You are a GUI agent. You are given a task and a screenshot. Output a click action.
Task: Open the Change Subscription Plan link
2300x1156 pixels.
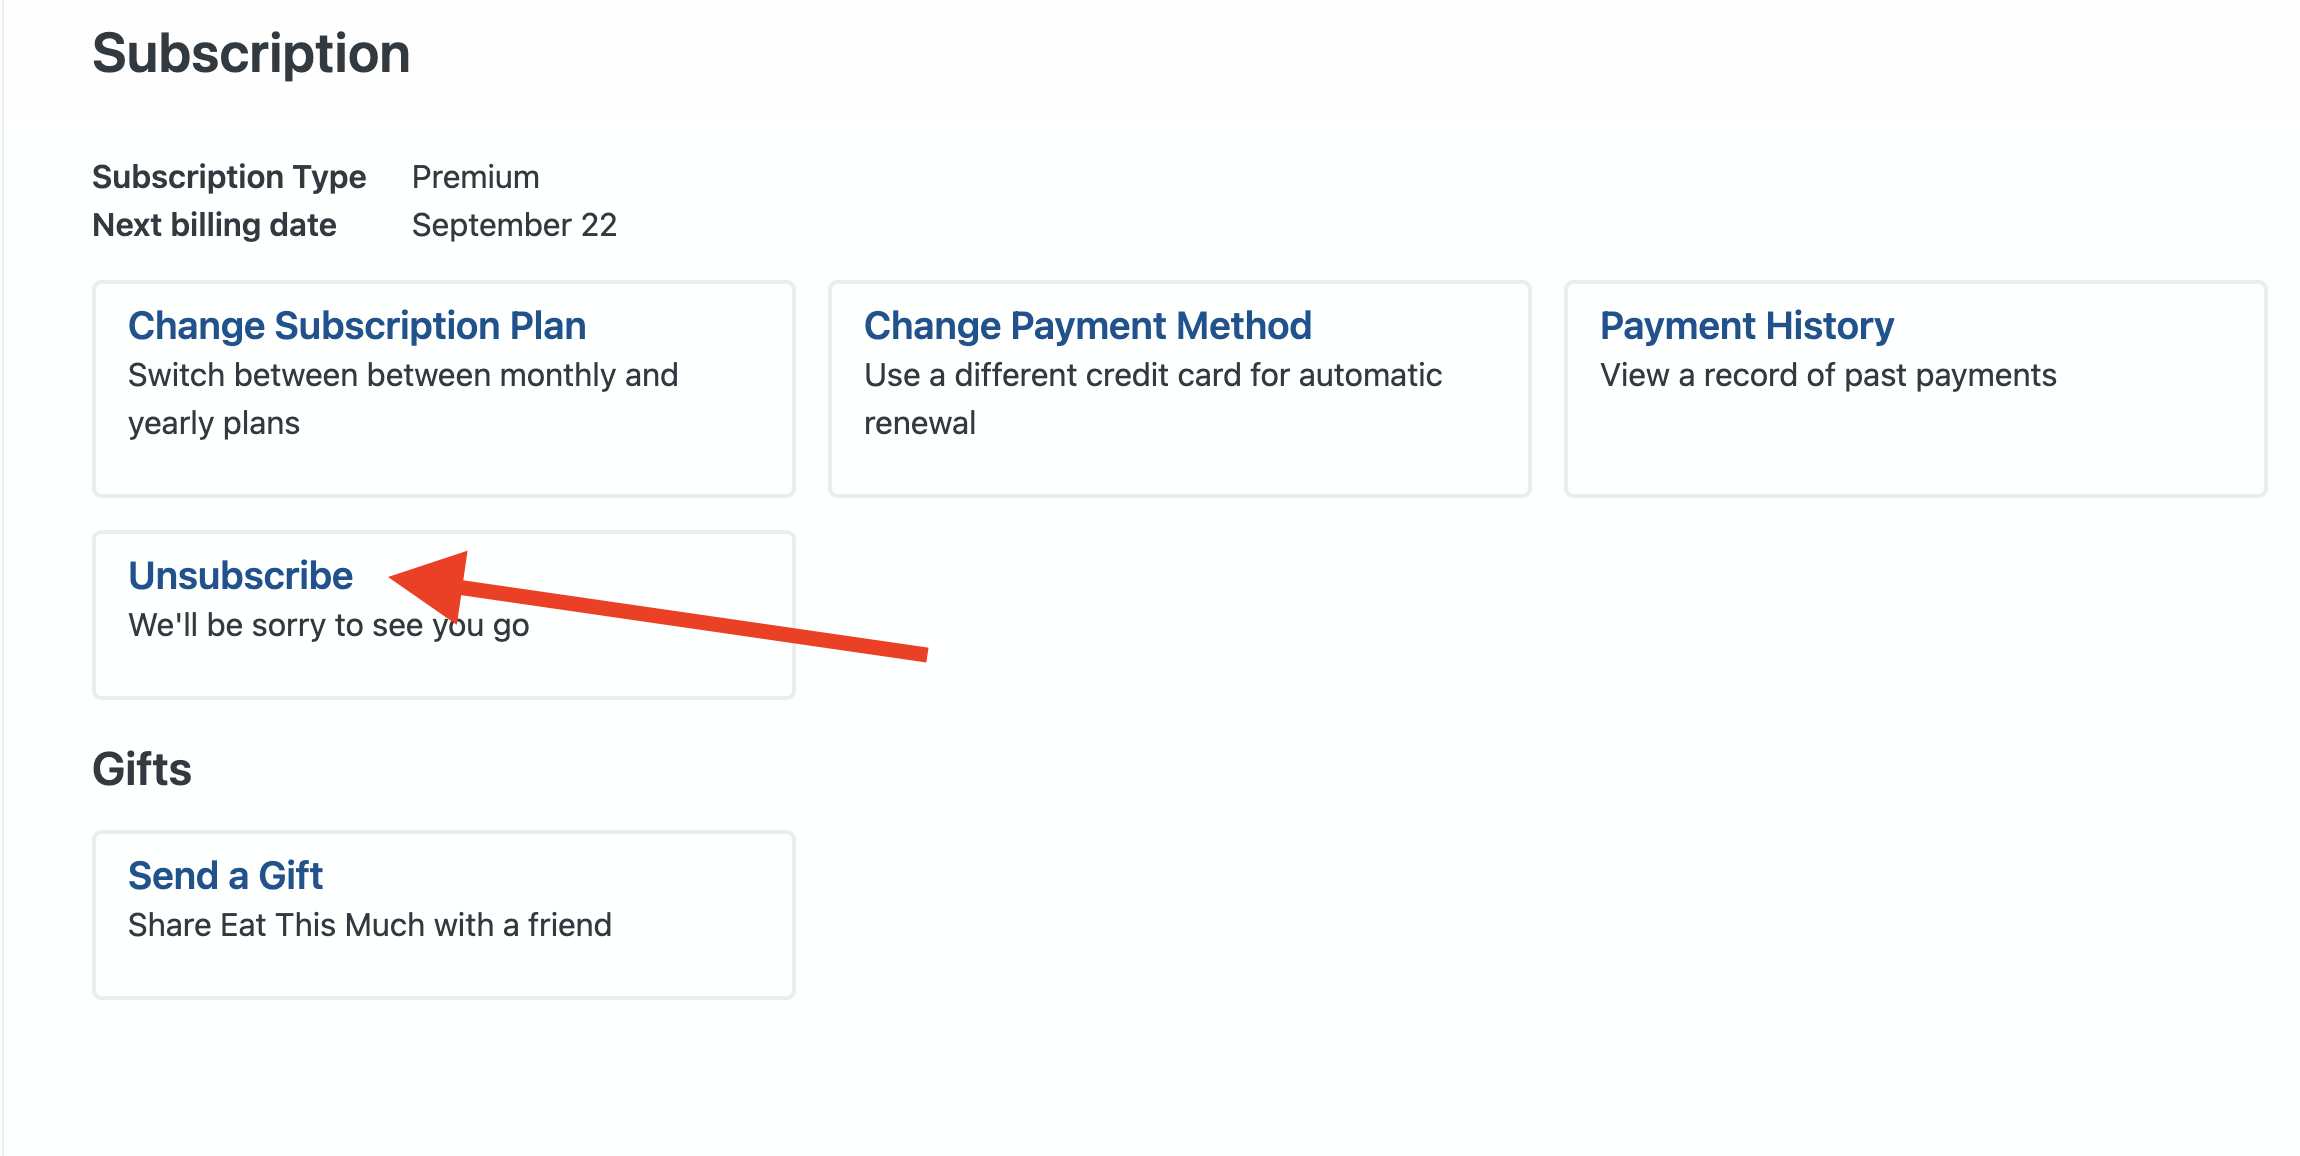coord(357,326)
